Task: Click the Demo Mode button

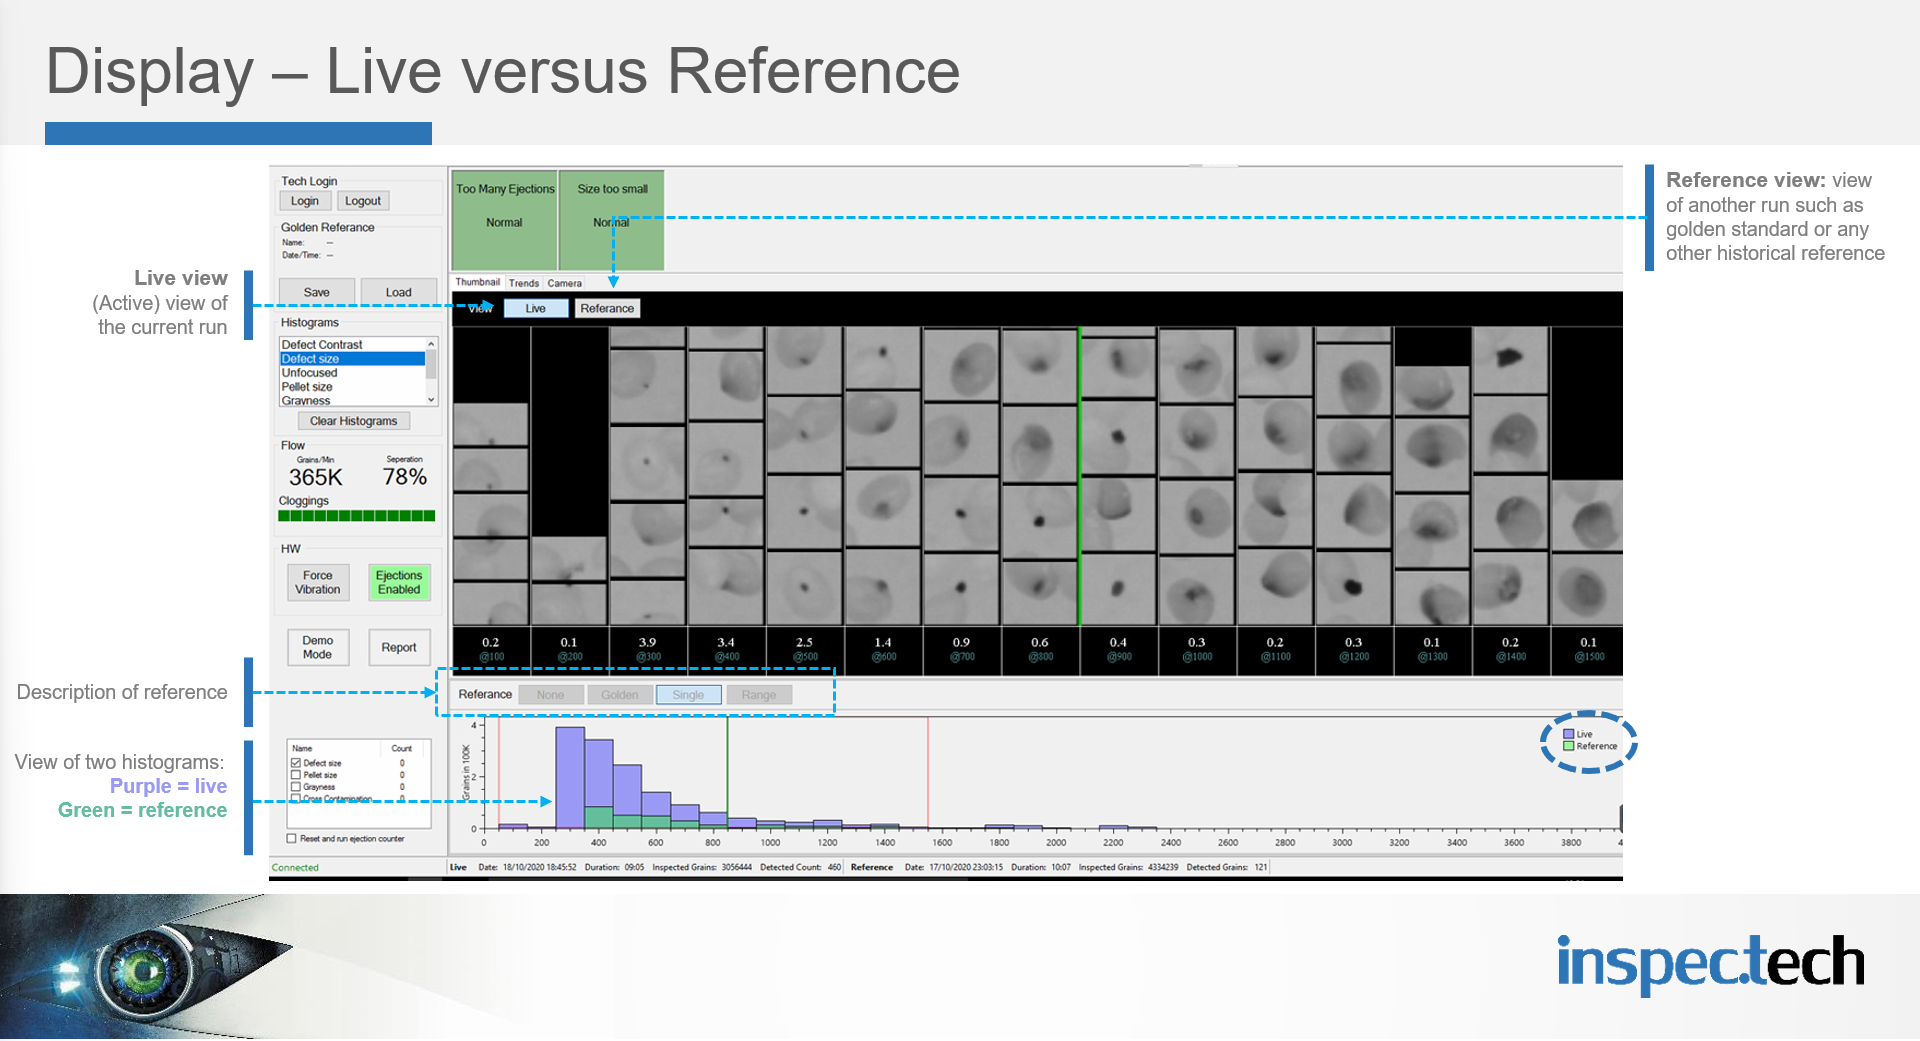Action: click(x=318, y=647)
